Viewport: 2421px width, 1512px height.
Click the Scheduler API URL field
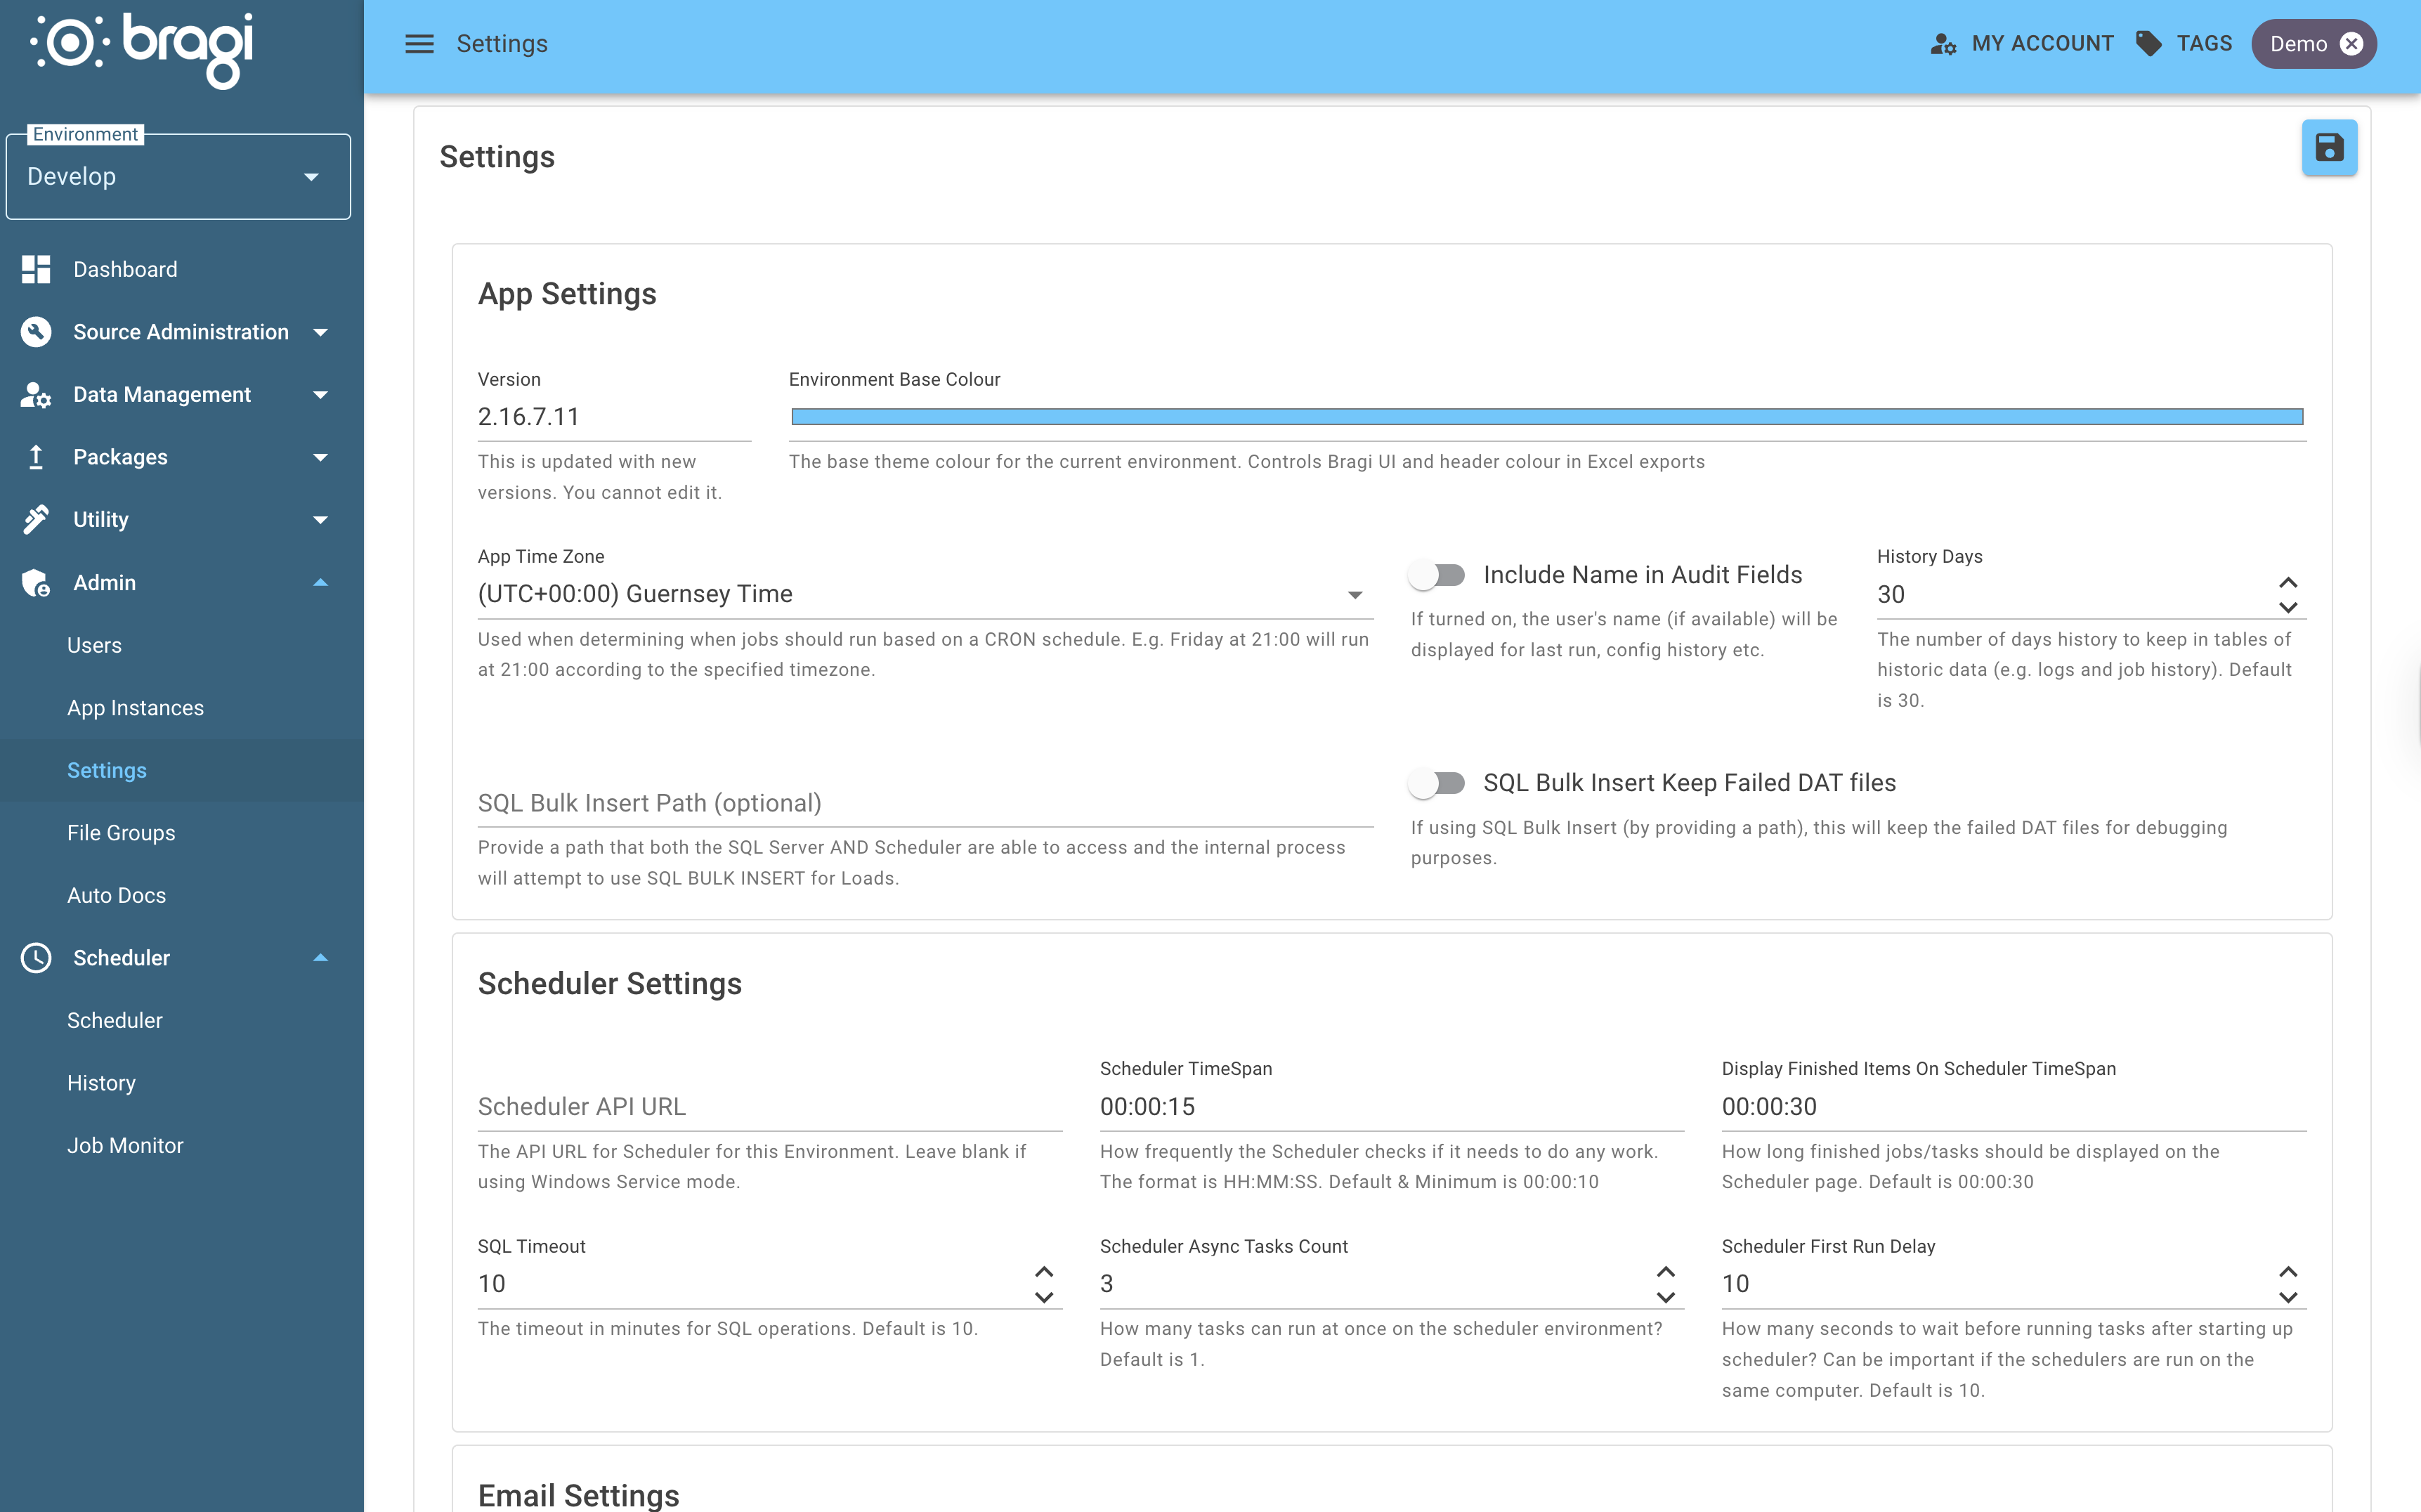[770, 1106]
